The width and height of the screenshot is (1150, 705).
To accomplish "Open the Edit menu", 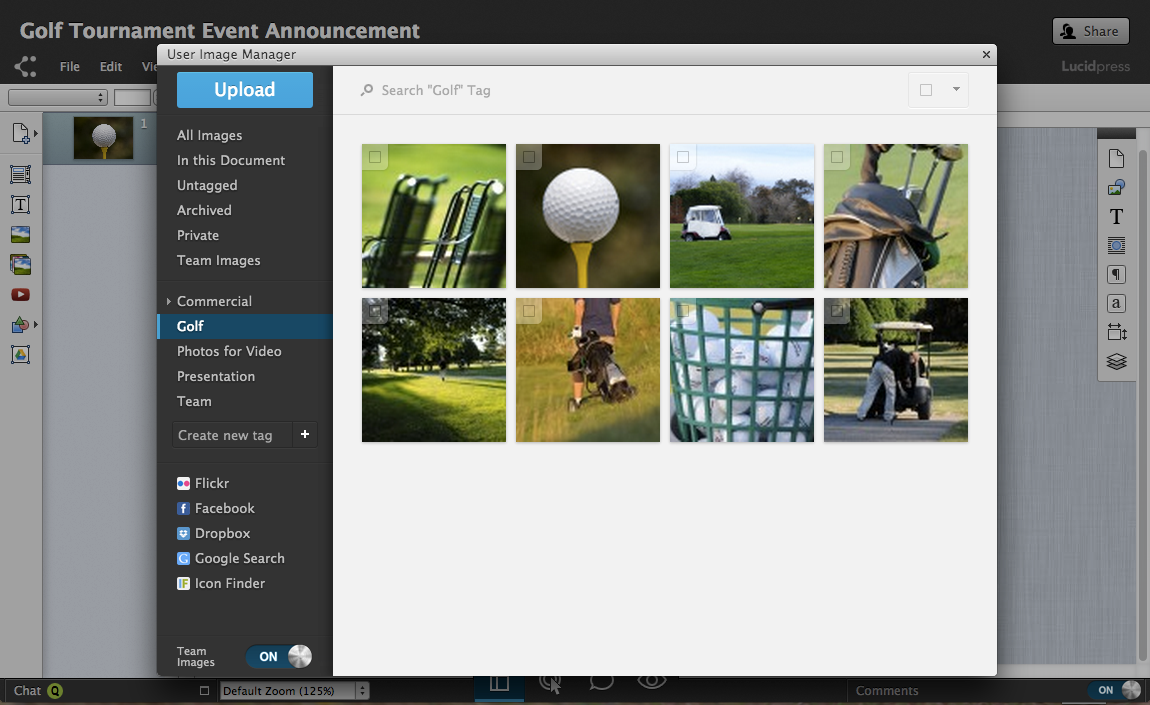I will pyautogui.click(x=110, y=66).
